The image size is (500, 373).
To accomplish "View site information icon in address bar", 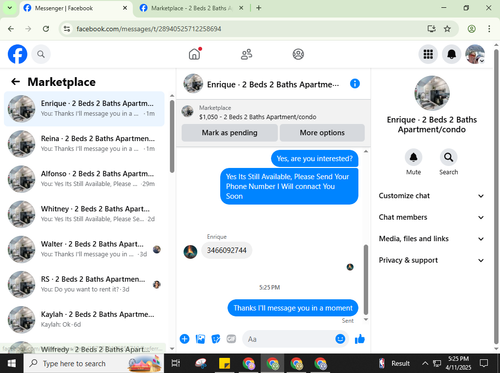I will click(x=67, y=29).
